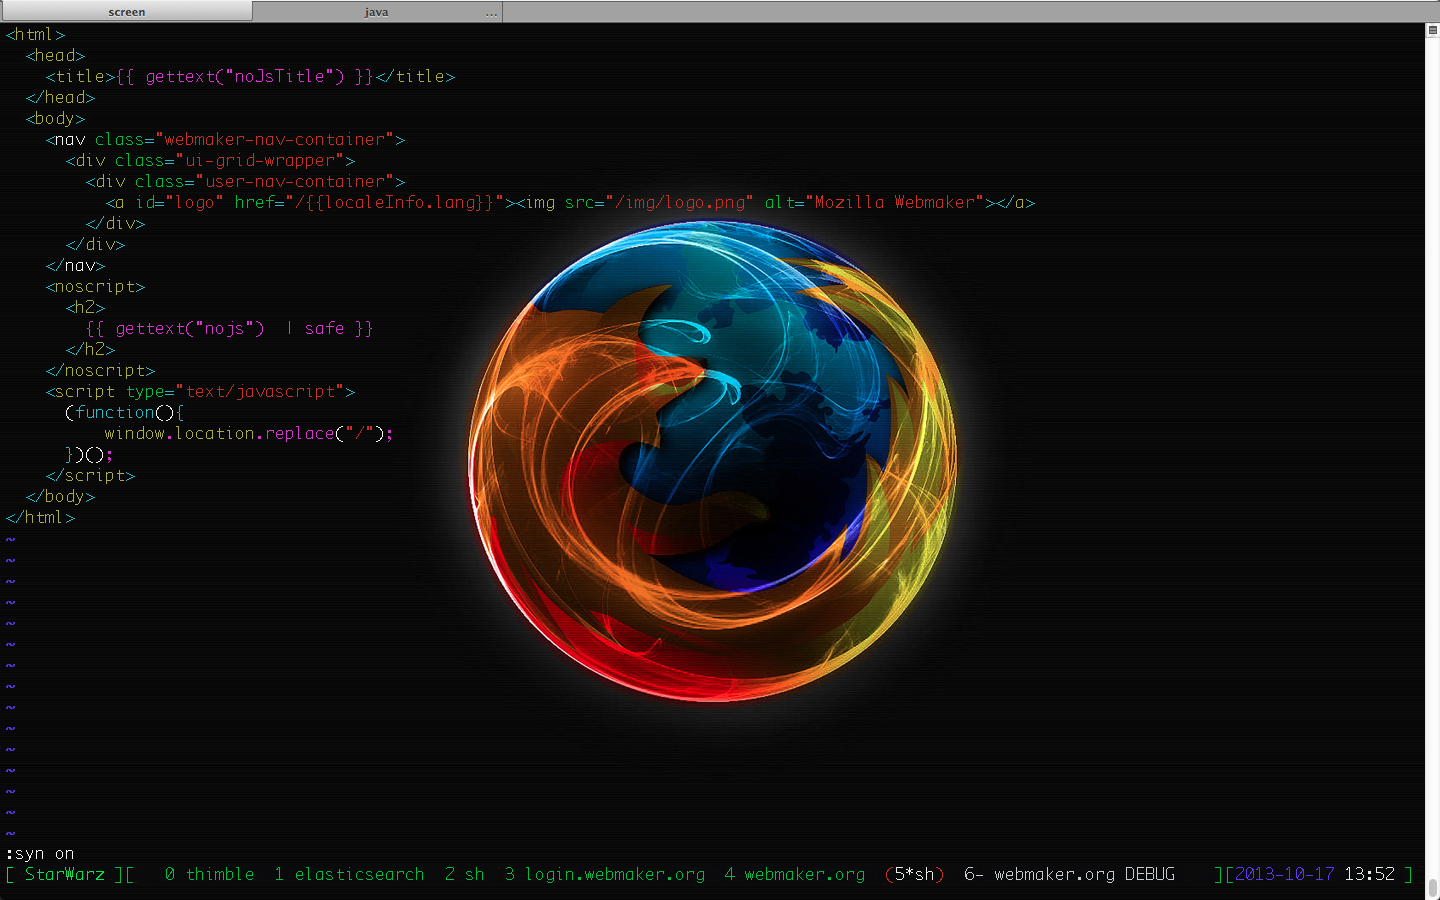This screenshot has height=900, width=1440.
Task: Select tmux window "2 sh"
Action: (x=464, y=874)
